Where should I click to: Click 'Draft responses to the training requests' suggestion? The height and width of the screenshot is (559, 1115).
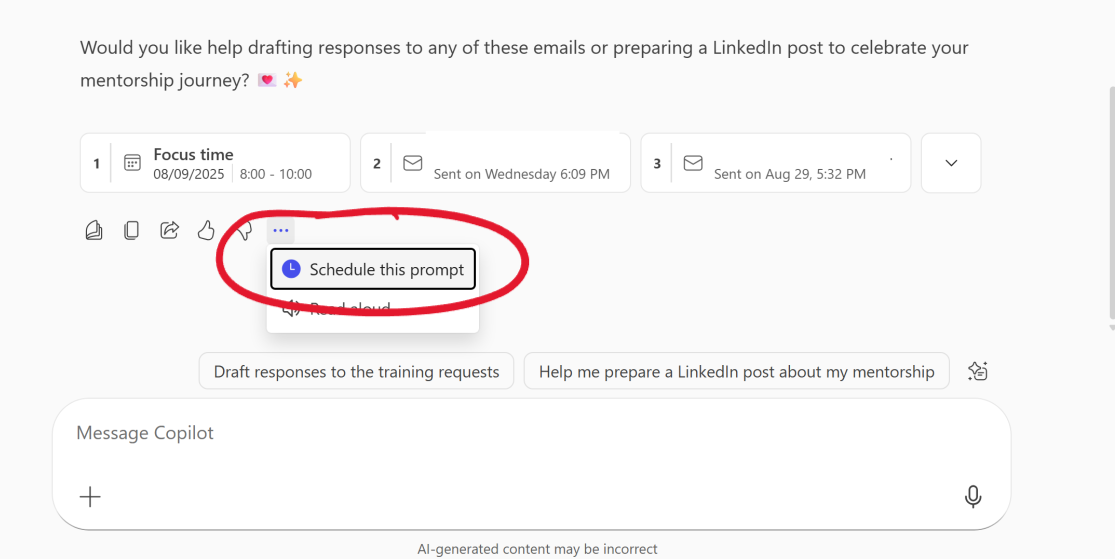click(x=356, y=371)
